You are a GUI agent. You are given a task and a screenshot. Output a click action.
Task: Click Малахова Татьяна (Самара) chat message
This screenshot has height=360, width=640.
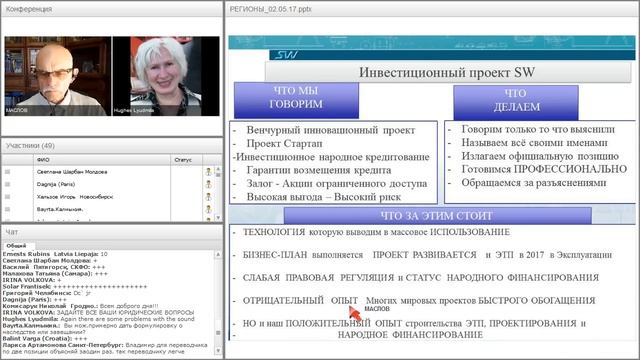[55, 273]
